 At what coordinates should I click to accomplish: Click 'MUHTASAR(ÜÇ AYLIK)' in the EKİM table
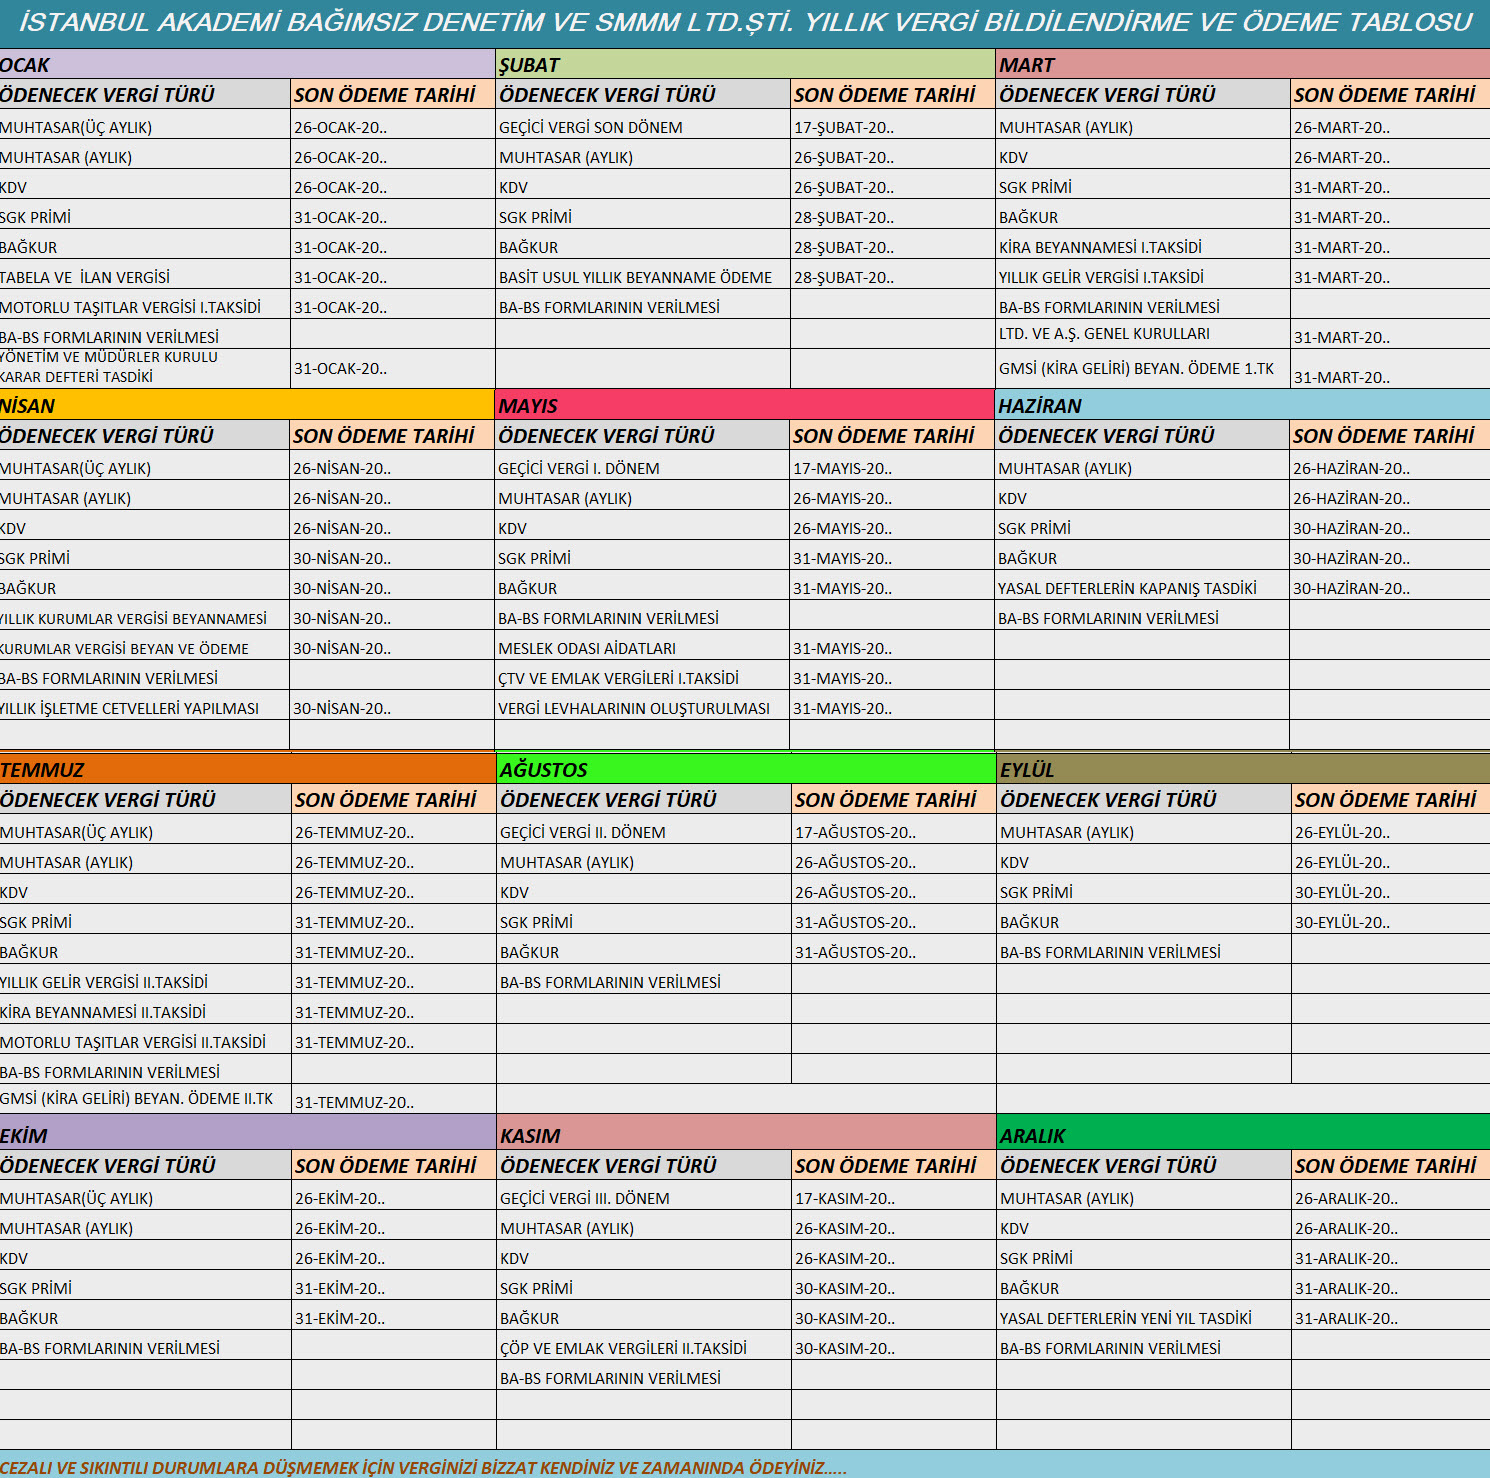[146, 1197]
